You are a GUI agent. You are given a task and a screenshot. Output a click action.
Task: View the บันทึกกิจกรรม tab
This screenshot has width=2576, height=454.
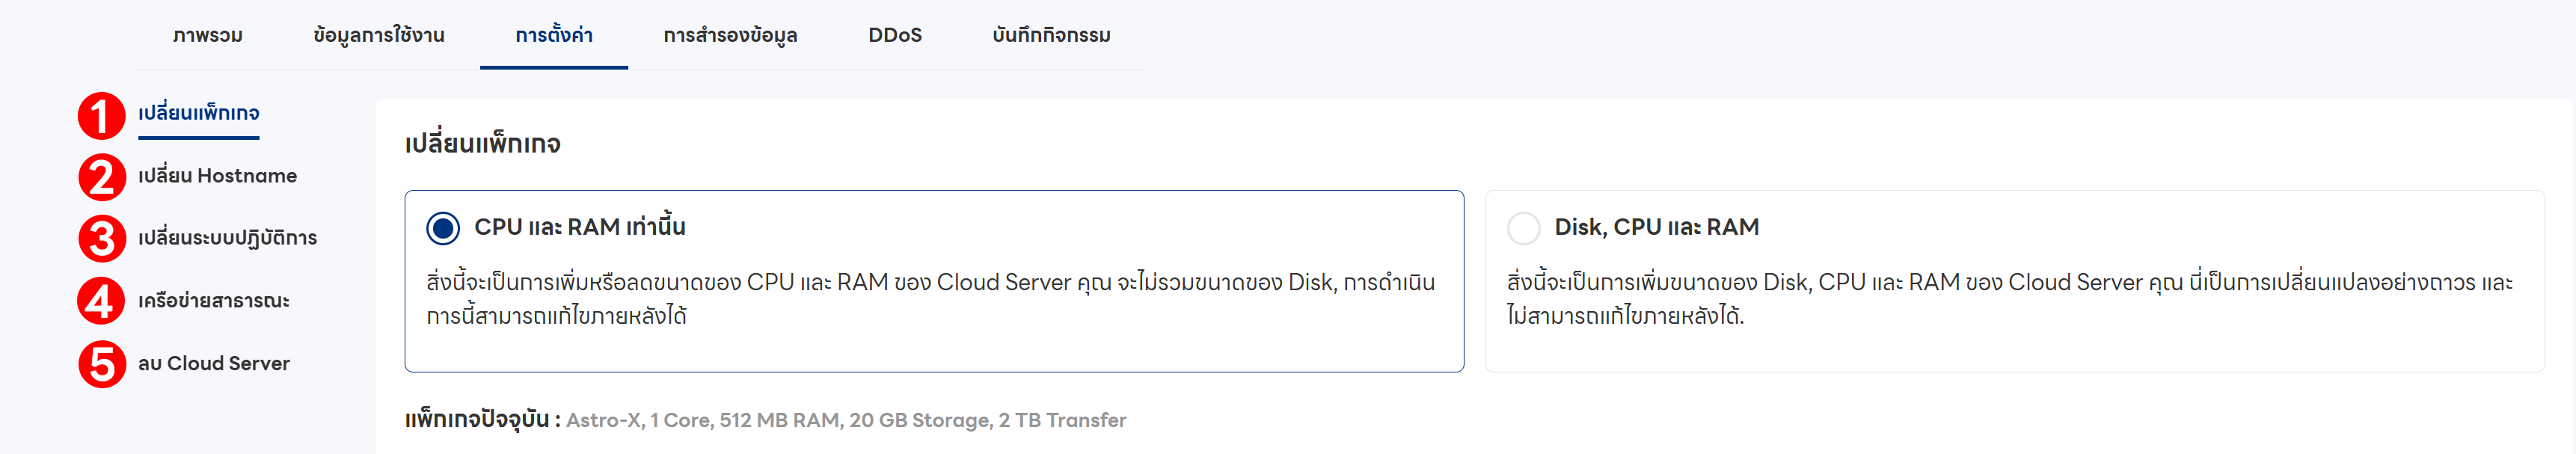(x=1051, y=35)
